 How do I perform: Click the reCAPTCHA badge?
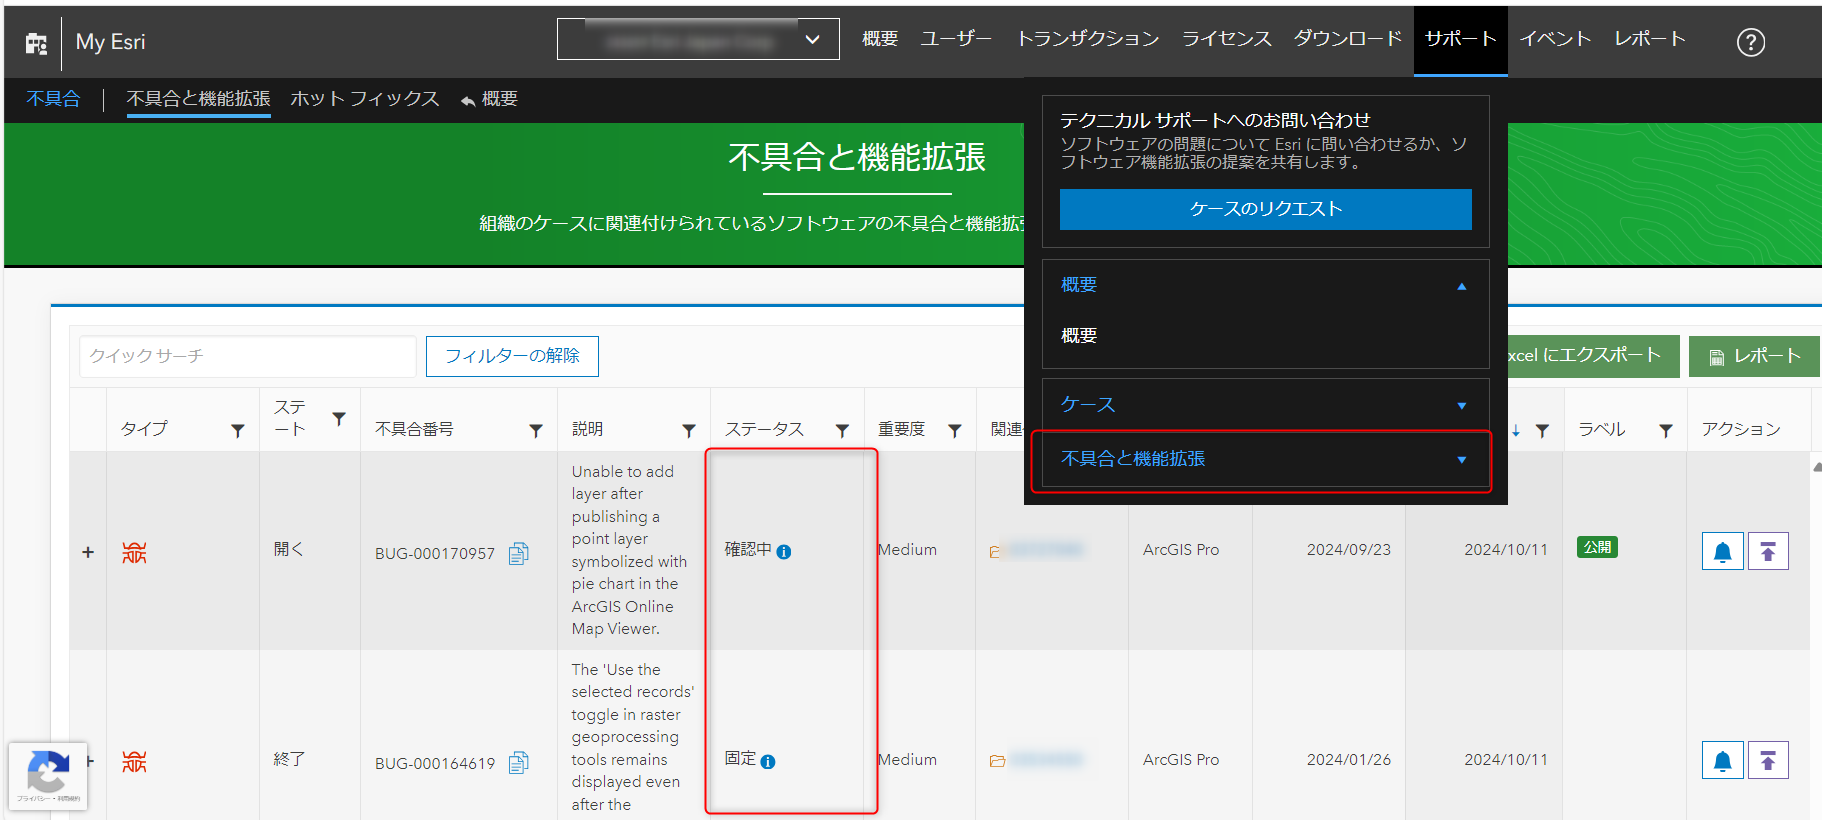pyautogui.click(x=48, y=776)
